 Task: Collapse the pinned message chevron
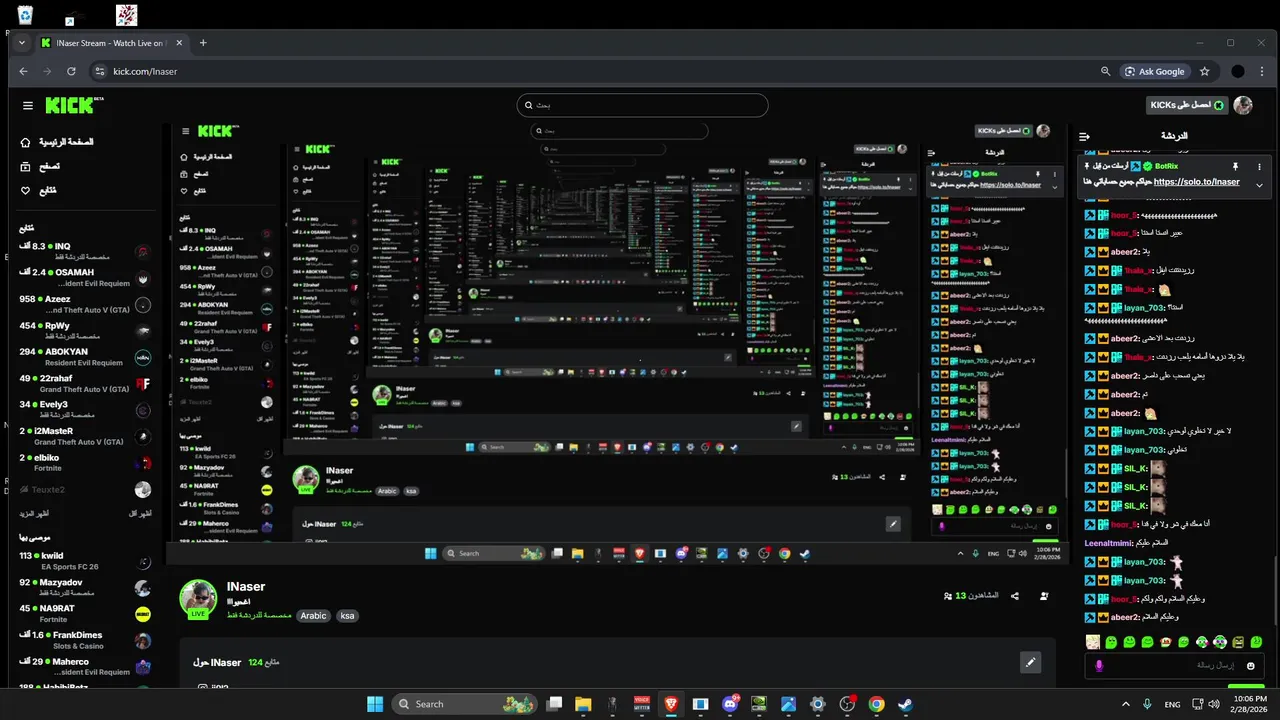1259,185
